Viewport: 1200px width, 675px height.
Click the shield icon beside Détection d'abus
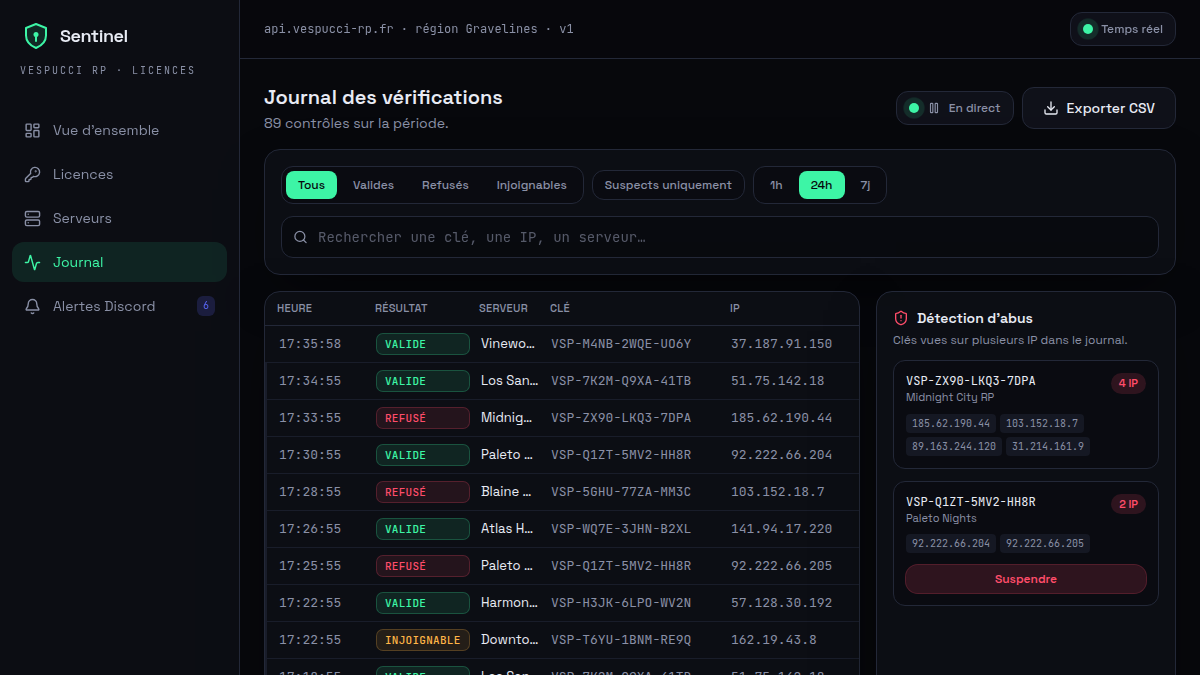(x=901, y=318)
